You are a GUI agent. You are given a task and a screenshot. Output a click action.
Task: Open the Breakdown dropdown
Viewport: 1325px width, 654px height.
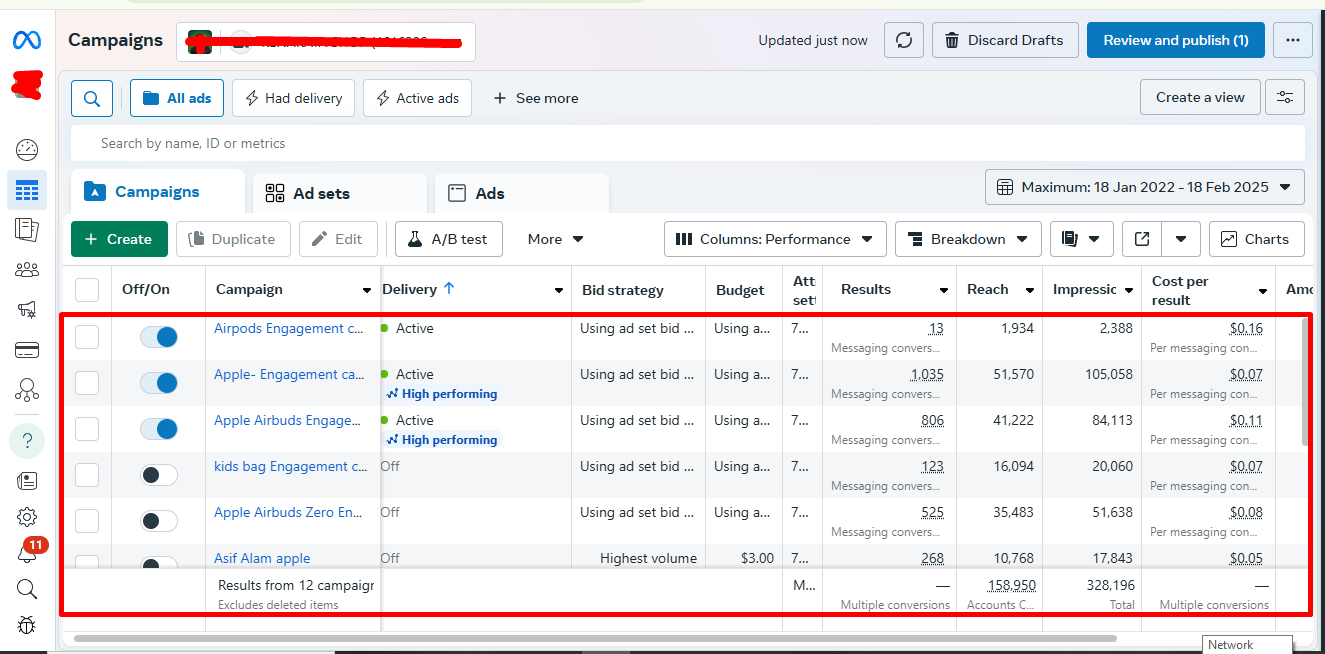pyautogui.click(x=968, y=239)
